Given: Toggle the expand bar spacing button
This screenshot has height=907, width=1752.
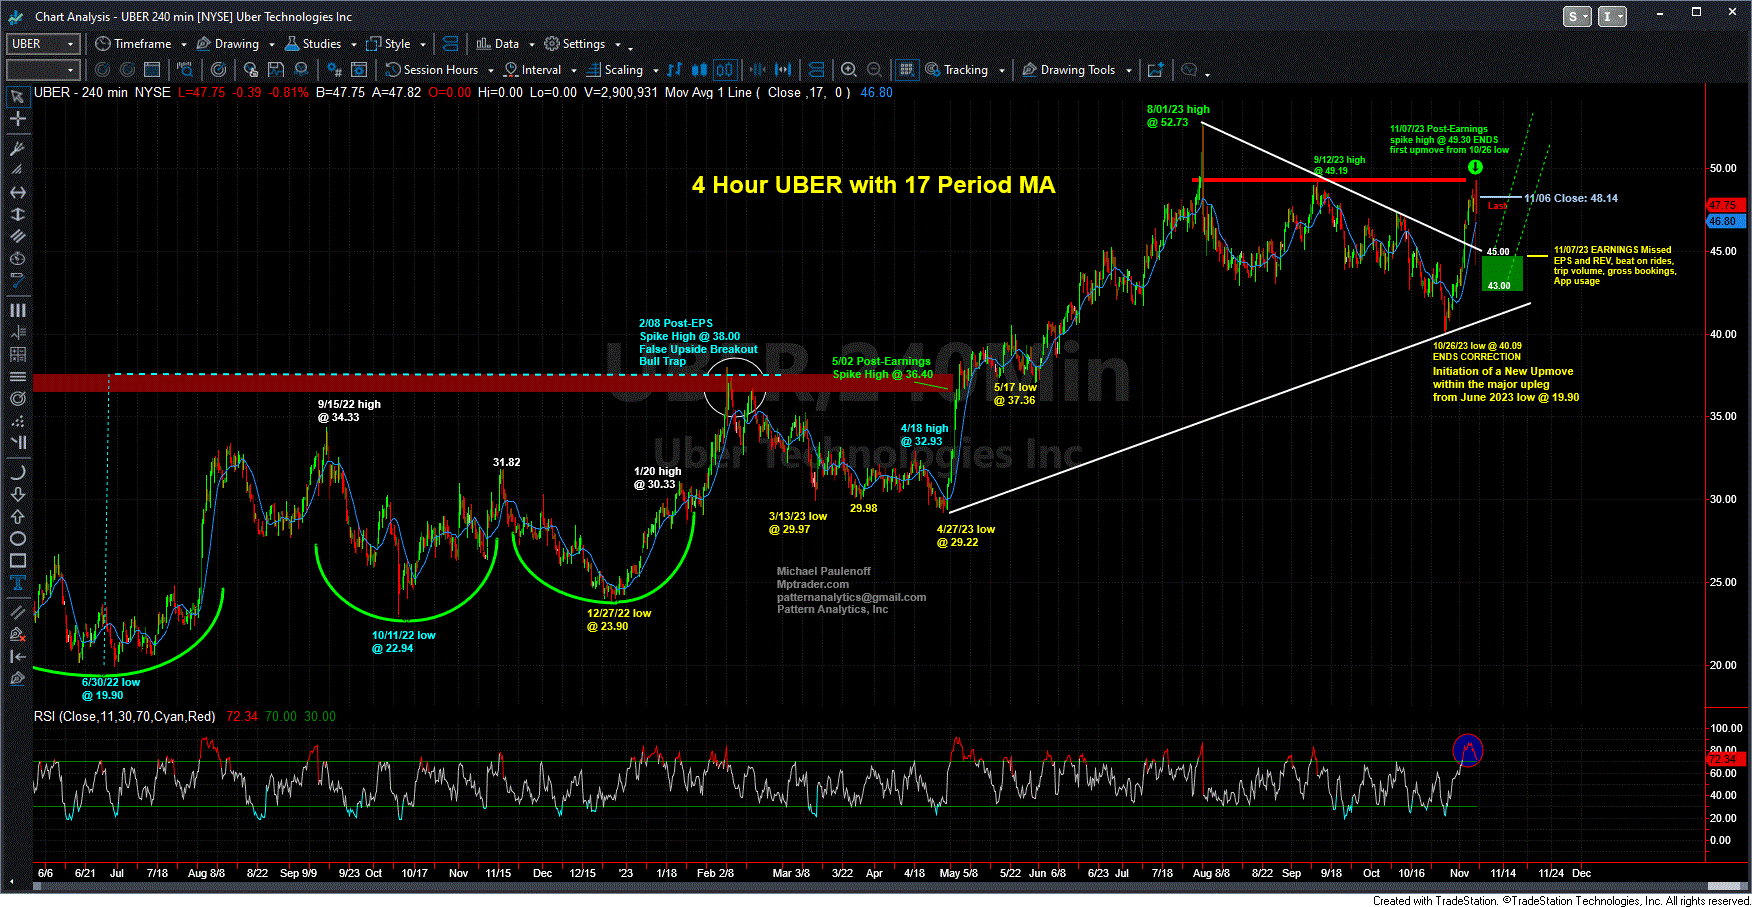Looking at the screenshot, I should point(783,70).
